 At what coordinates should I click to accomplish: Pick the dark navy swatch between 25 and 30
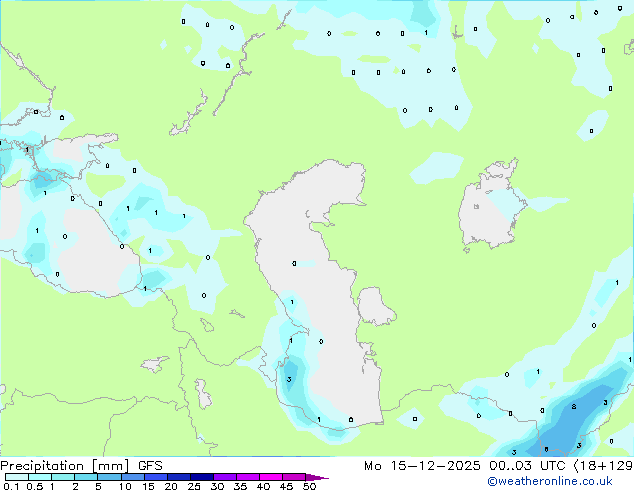[x=202, y=477]
